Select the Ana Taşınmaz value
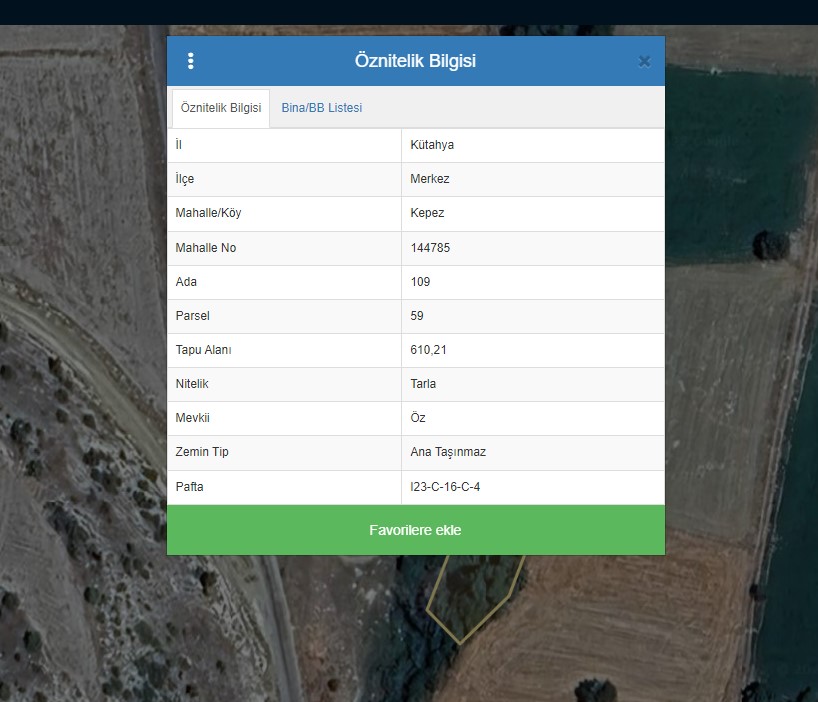 [x=446, y=452]
